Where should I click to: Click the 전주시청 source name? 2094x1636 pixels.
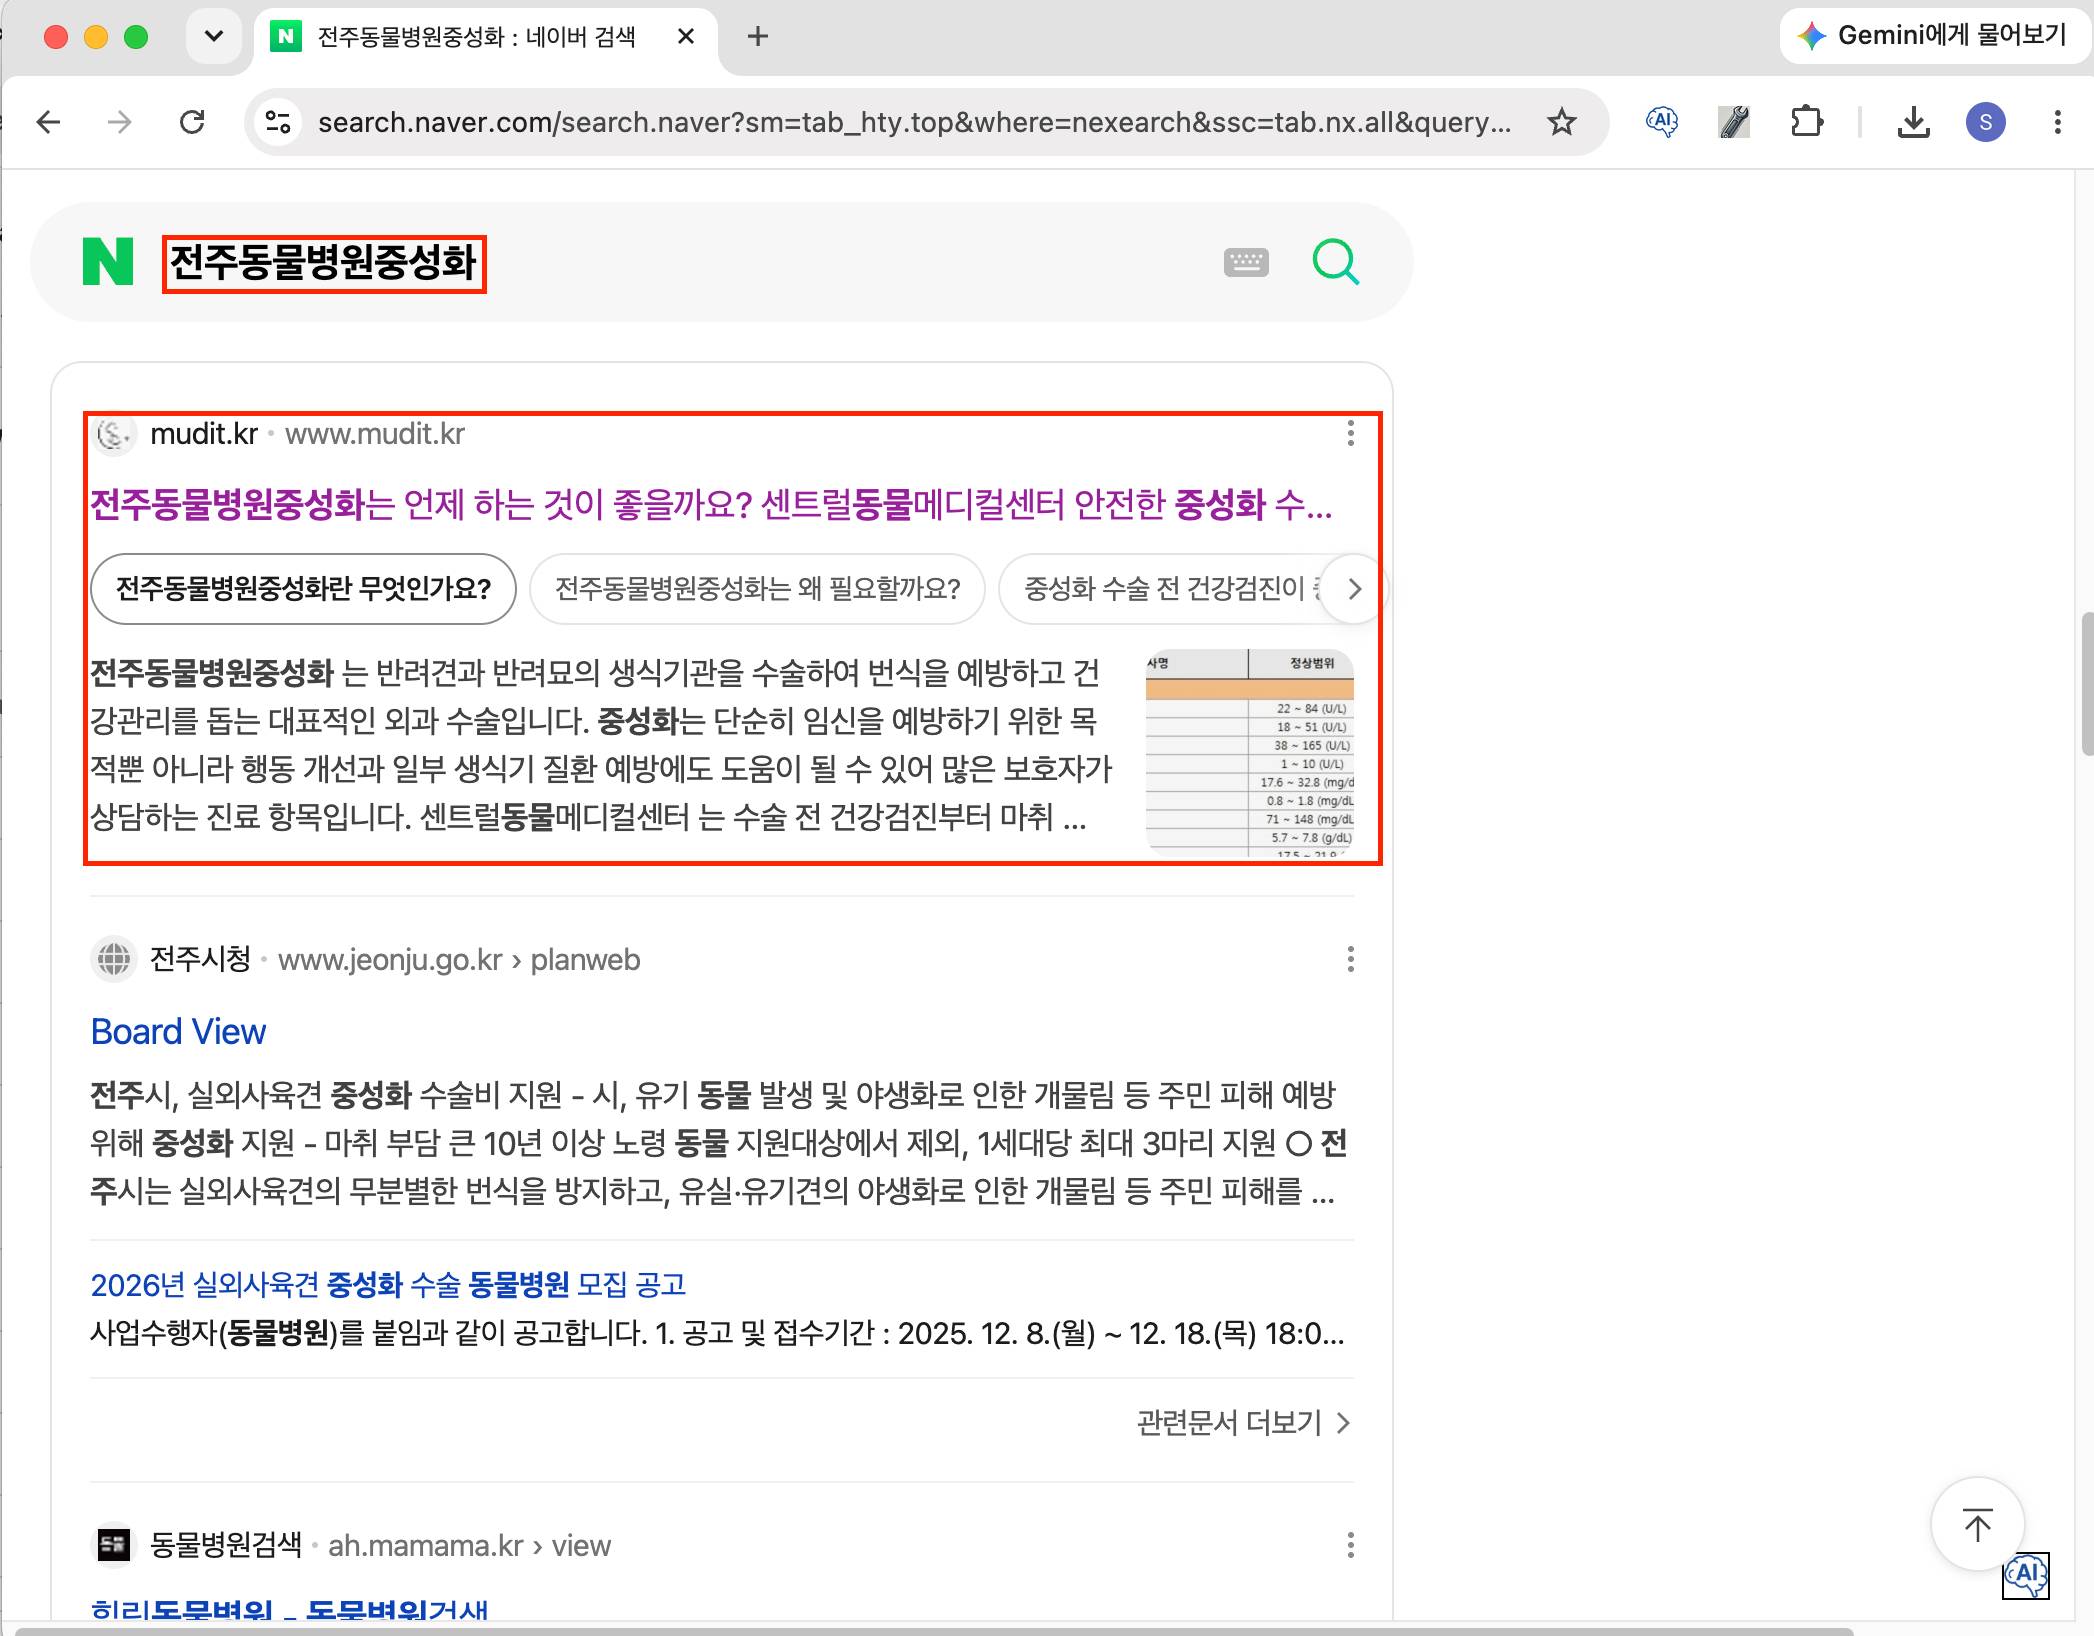200,959
